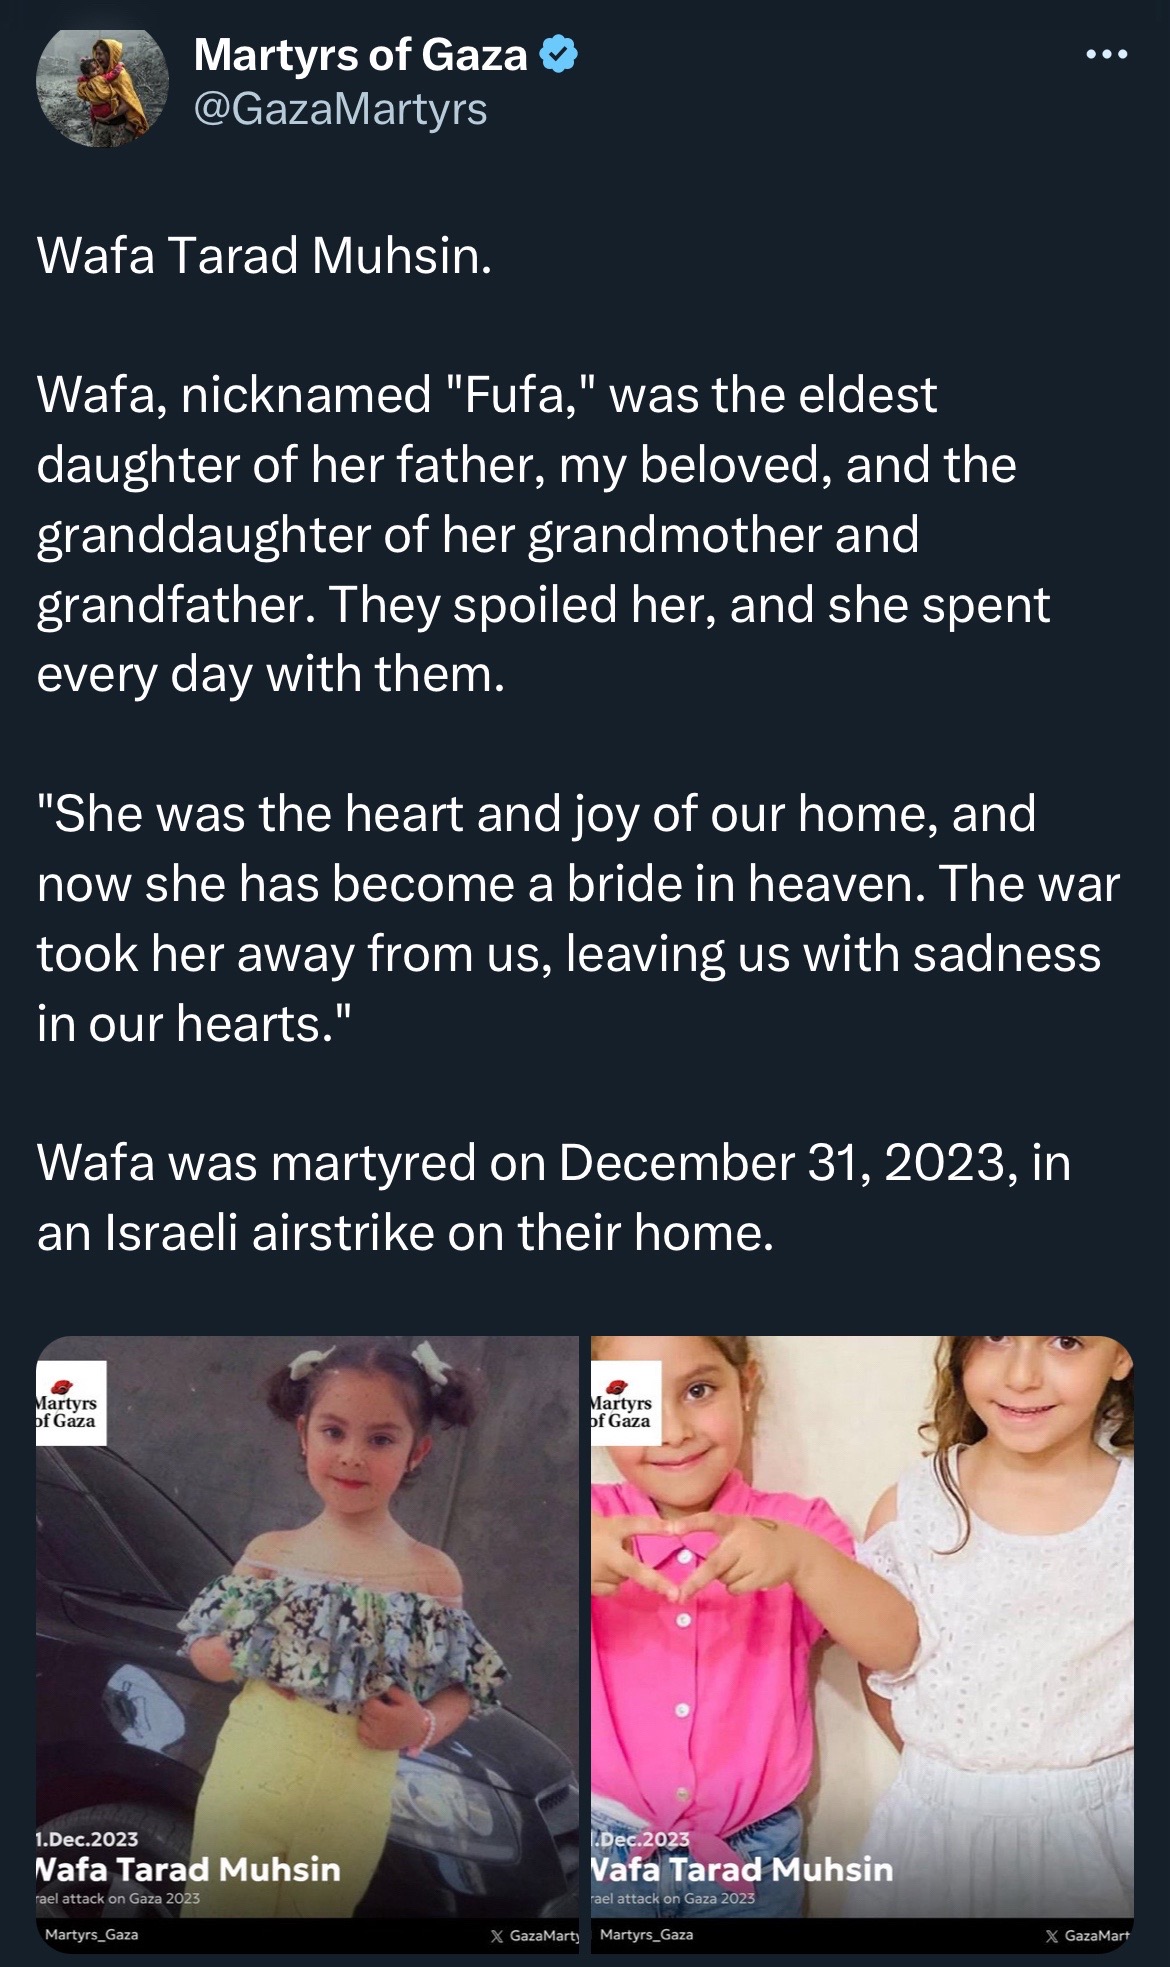Click the paragraph about nickname "Fufa"
Viewport: 1170px width, 1967px height.
tap(544, 534)
